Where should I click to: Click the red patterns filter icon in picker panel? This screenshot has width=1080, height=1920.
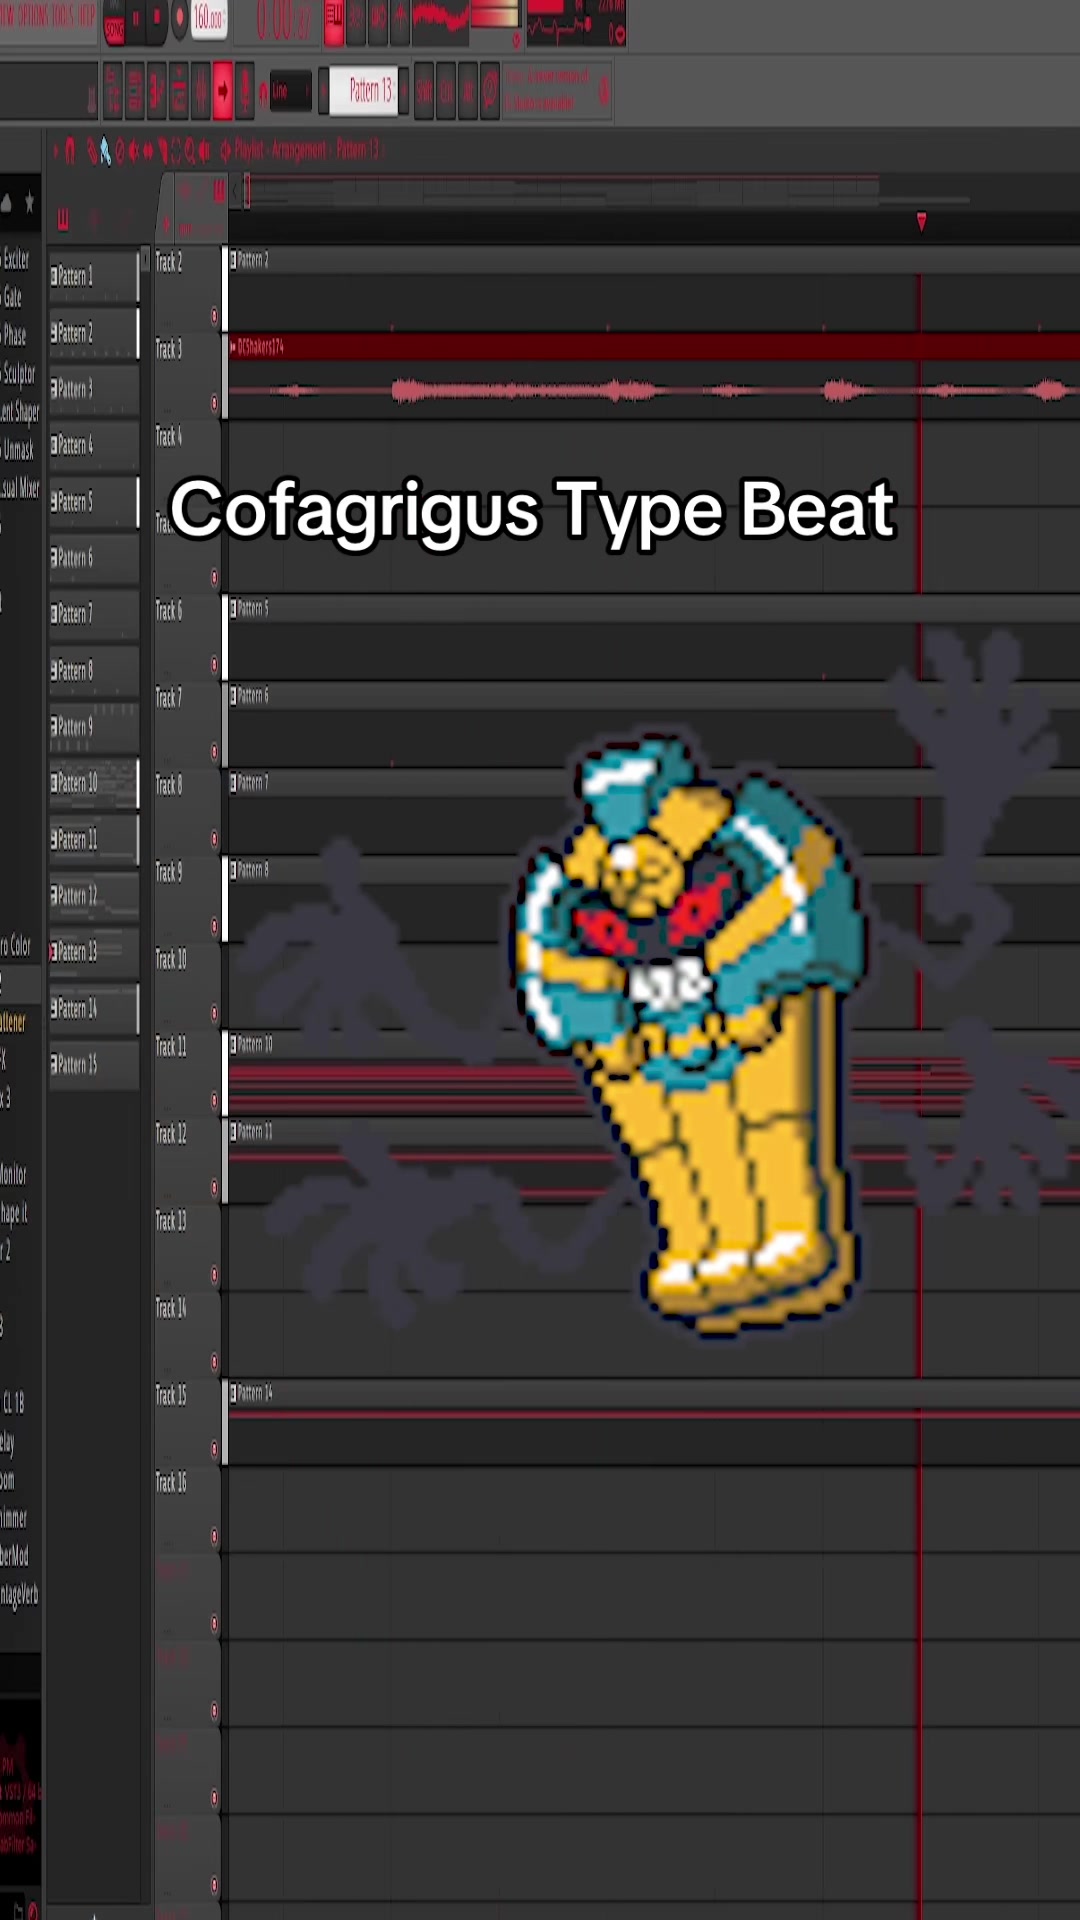click(x=63, y=219)
